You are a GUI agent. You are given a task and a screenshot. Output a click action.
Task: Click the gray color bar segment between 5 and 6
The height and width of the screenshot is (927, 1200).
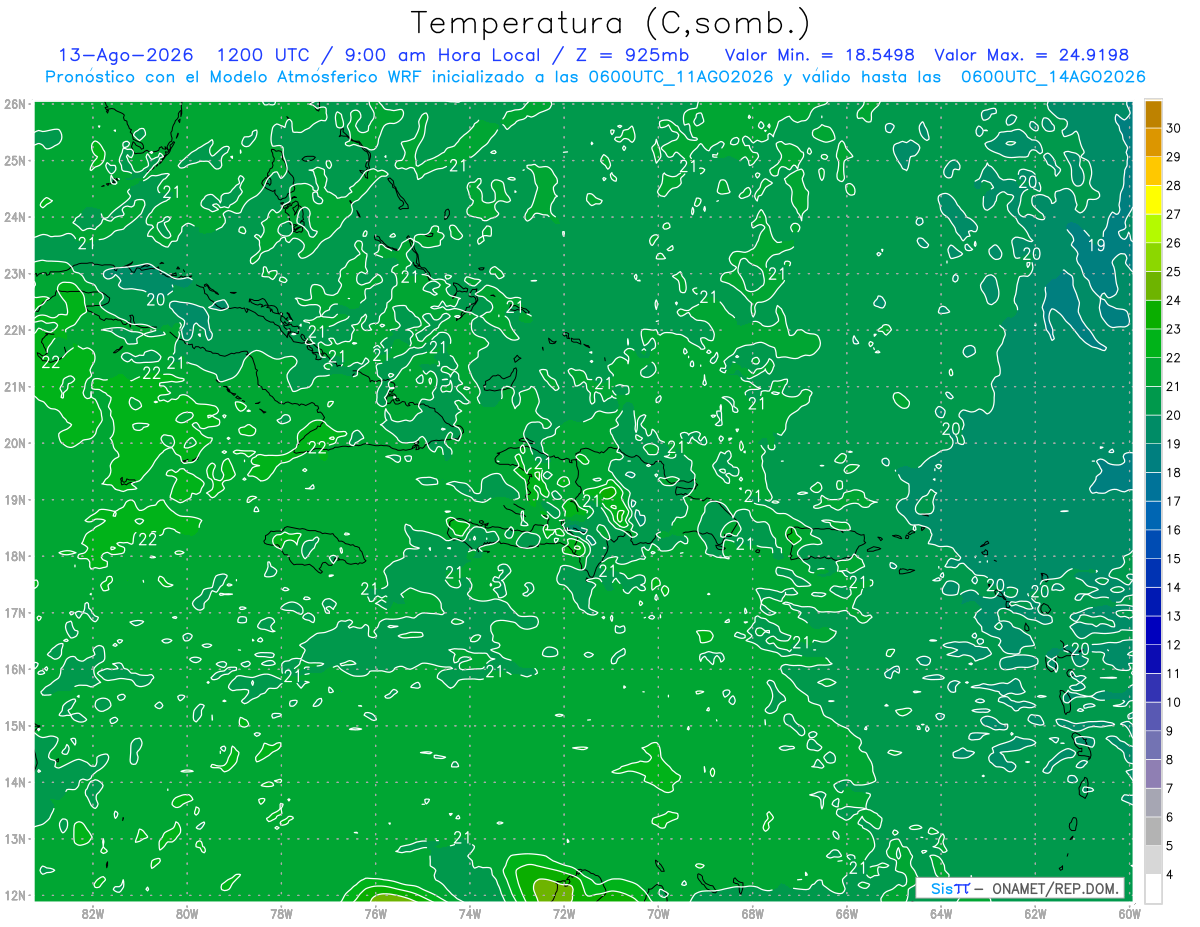pos(1153,831)
